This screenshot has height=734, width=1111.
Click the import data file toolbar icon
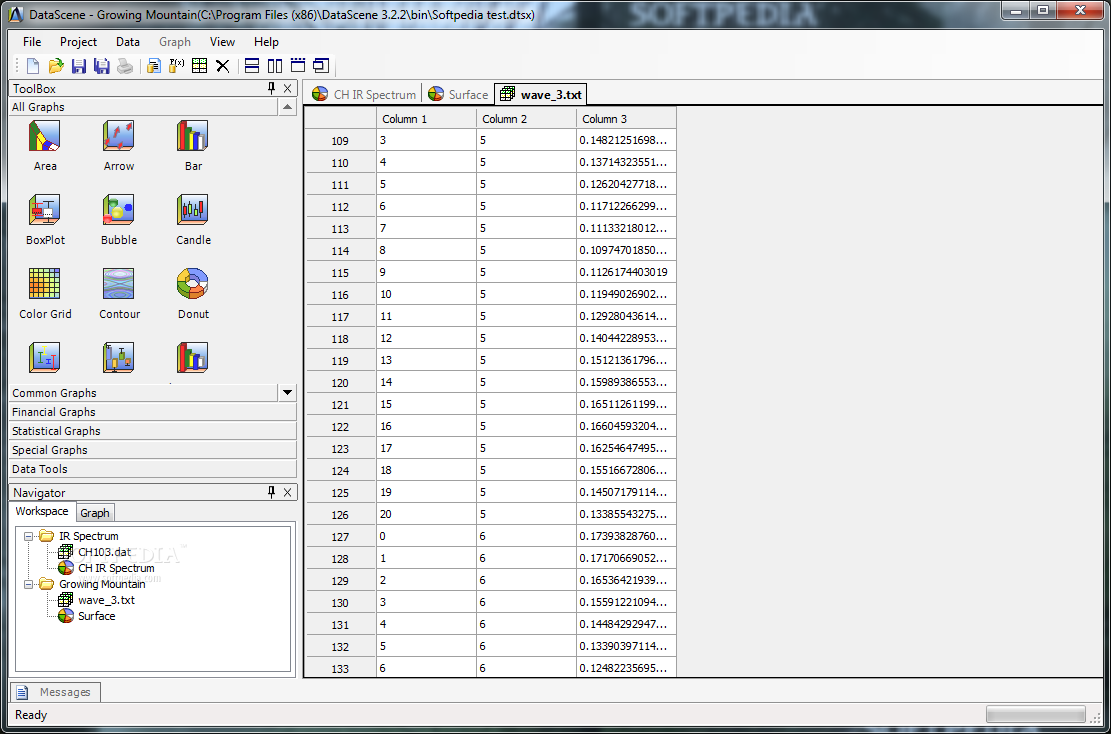tap(153, 66)
